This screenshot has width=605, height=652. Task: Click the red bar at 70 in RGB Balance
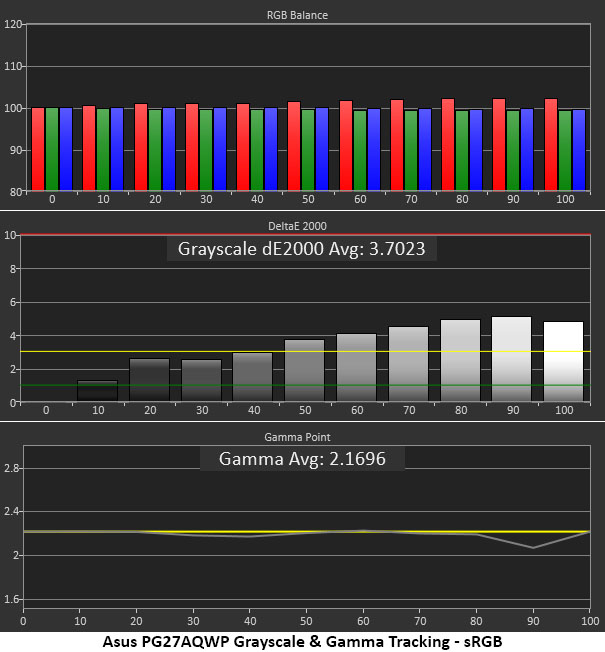coord(397,145)
